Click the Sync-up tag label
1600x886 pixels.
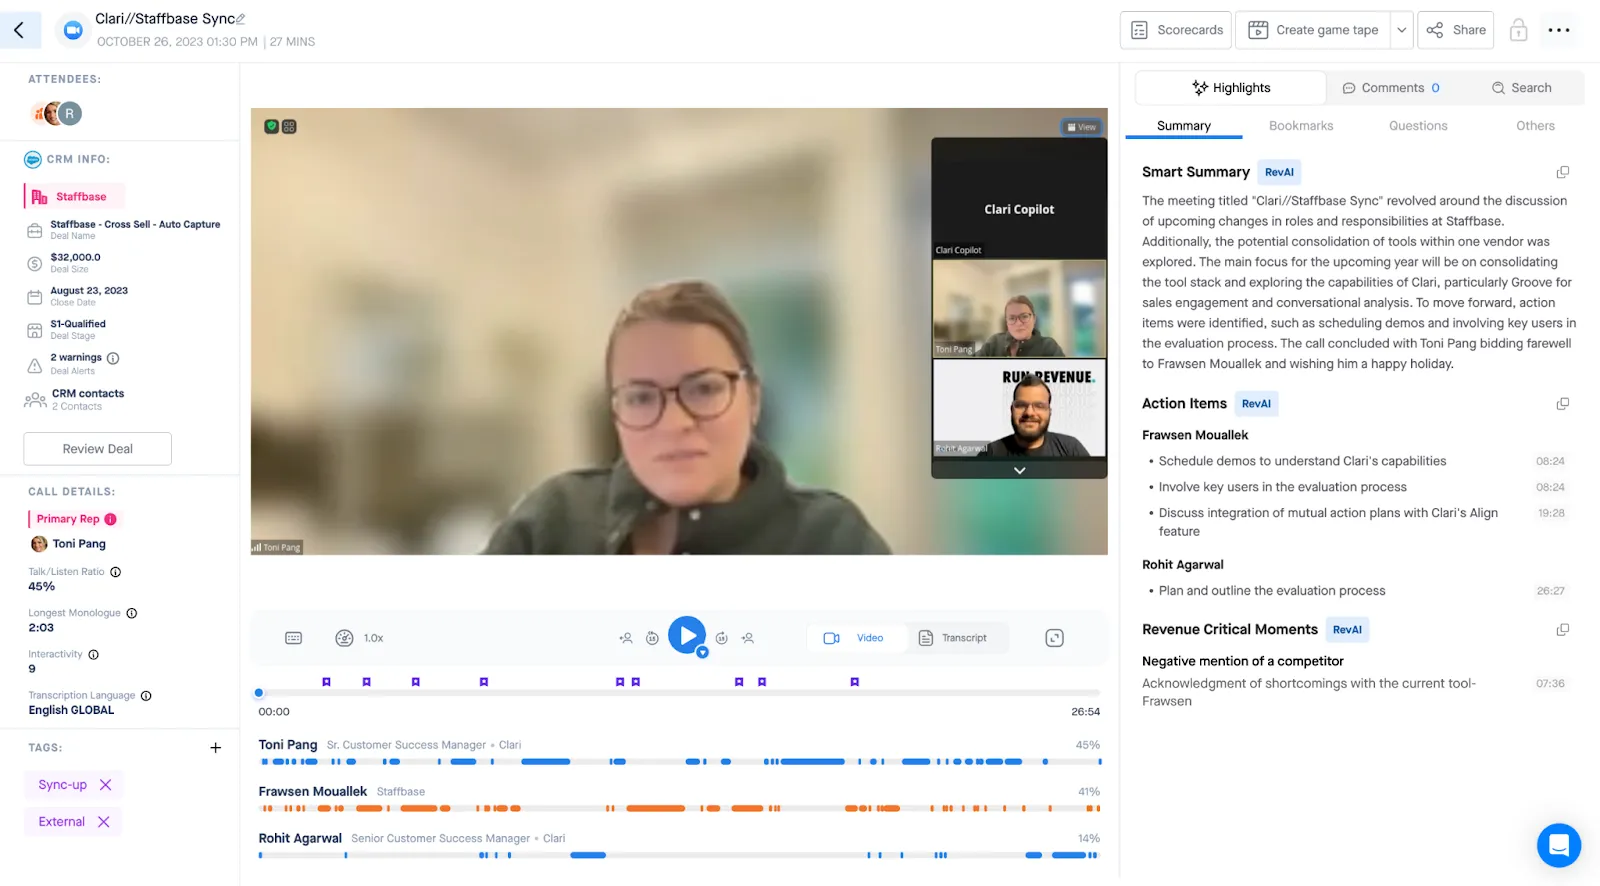coord(62,785)
